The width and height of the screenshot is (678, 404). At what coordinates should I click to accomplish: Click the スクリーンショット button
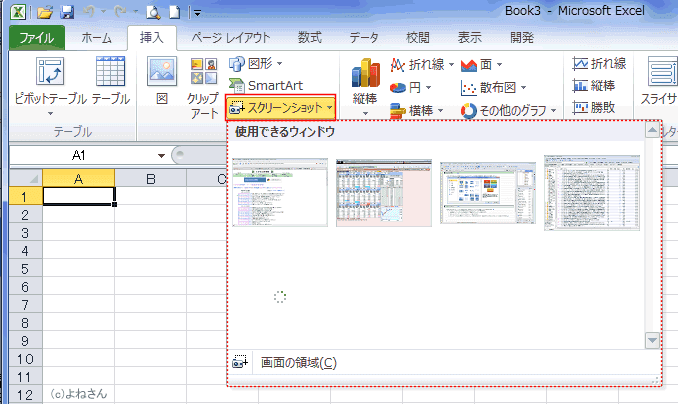click(x=278, y=106)
